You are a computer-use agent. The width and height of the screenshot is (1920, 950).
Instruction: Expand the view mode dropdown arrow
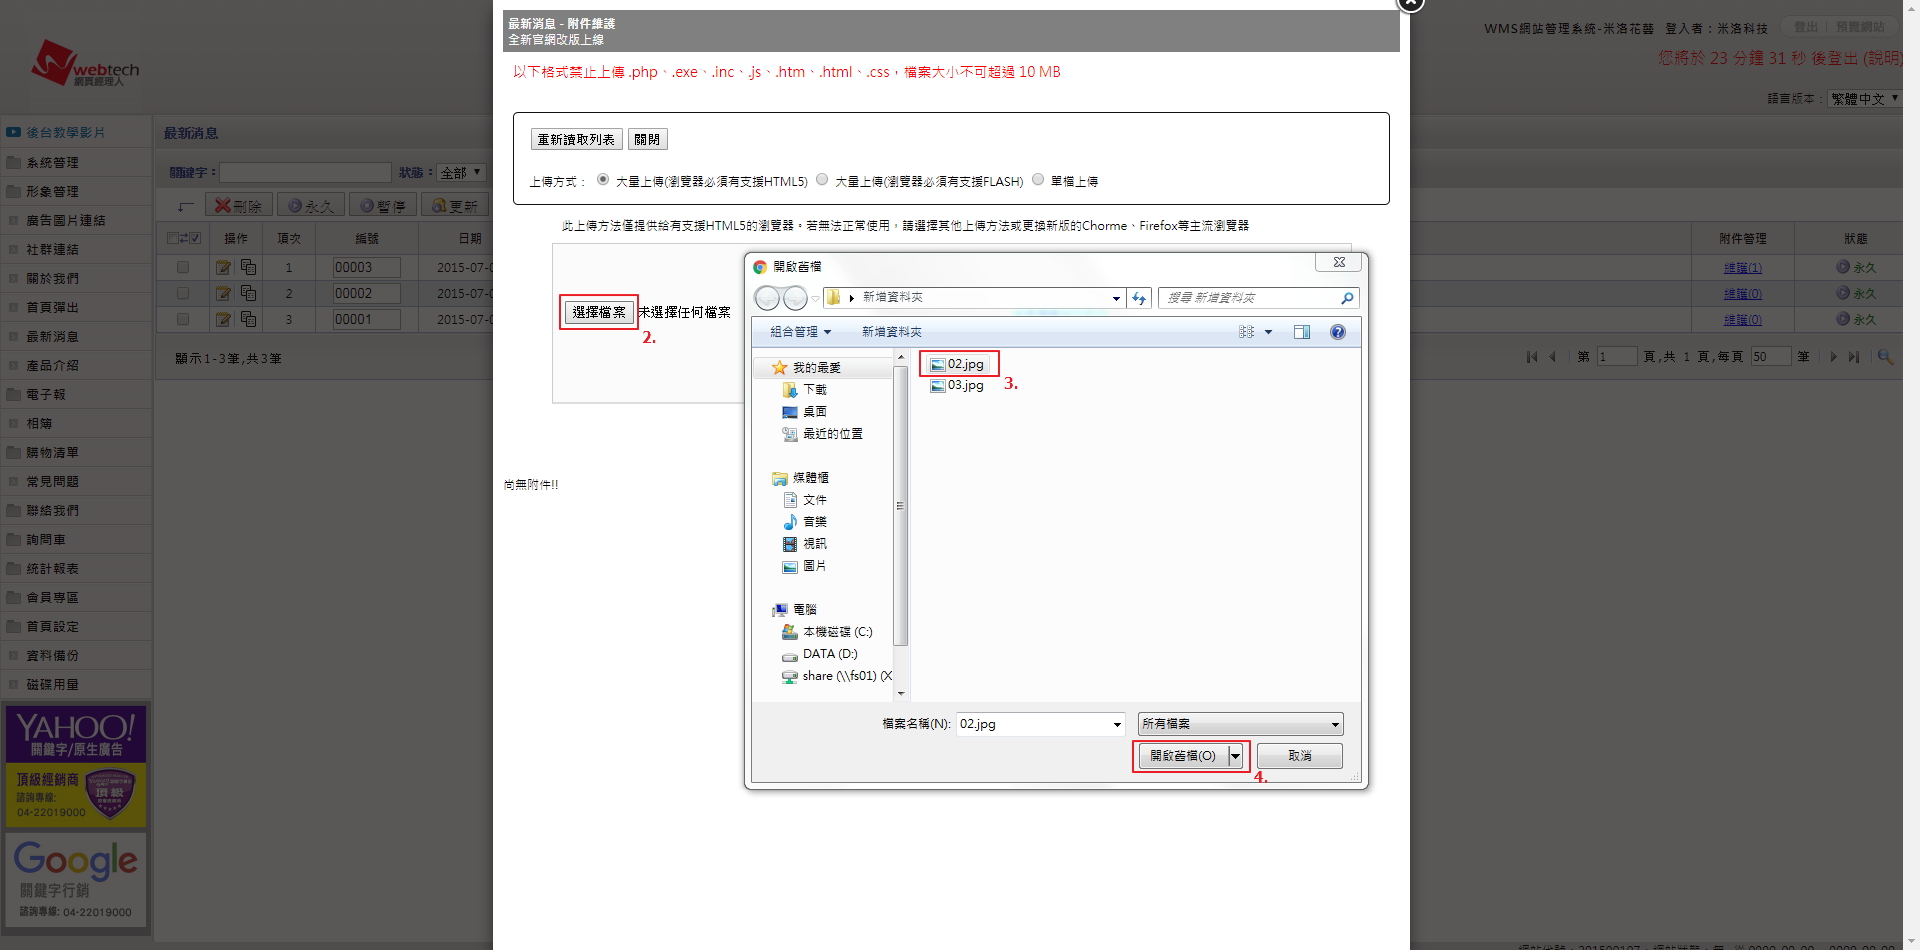click(1268, 332)
